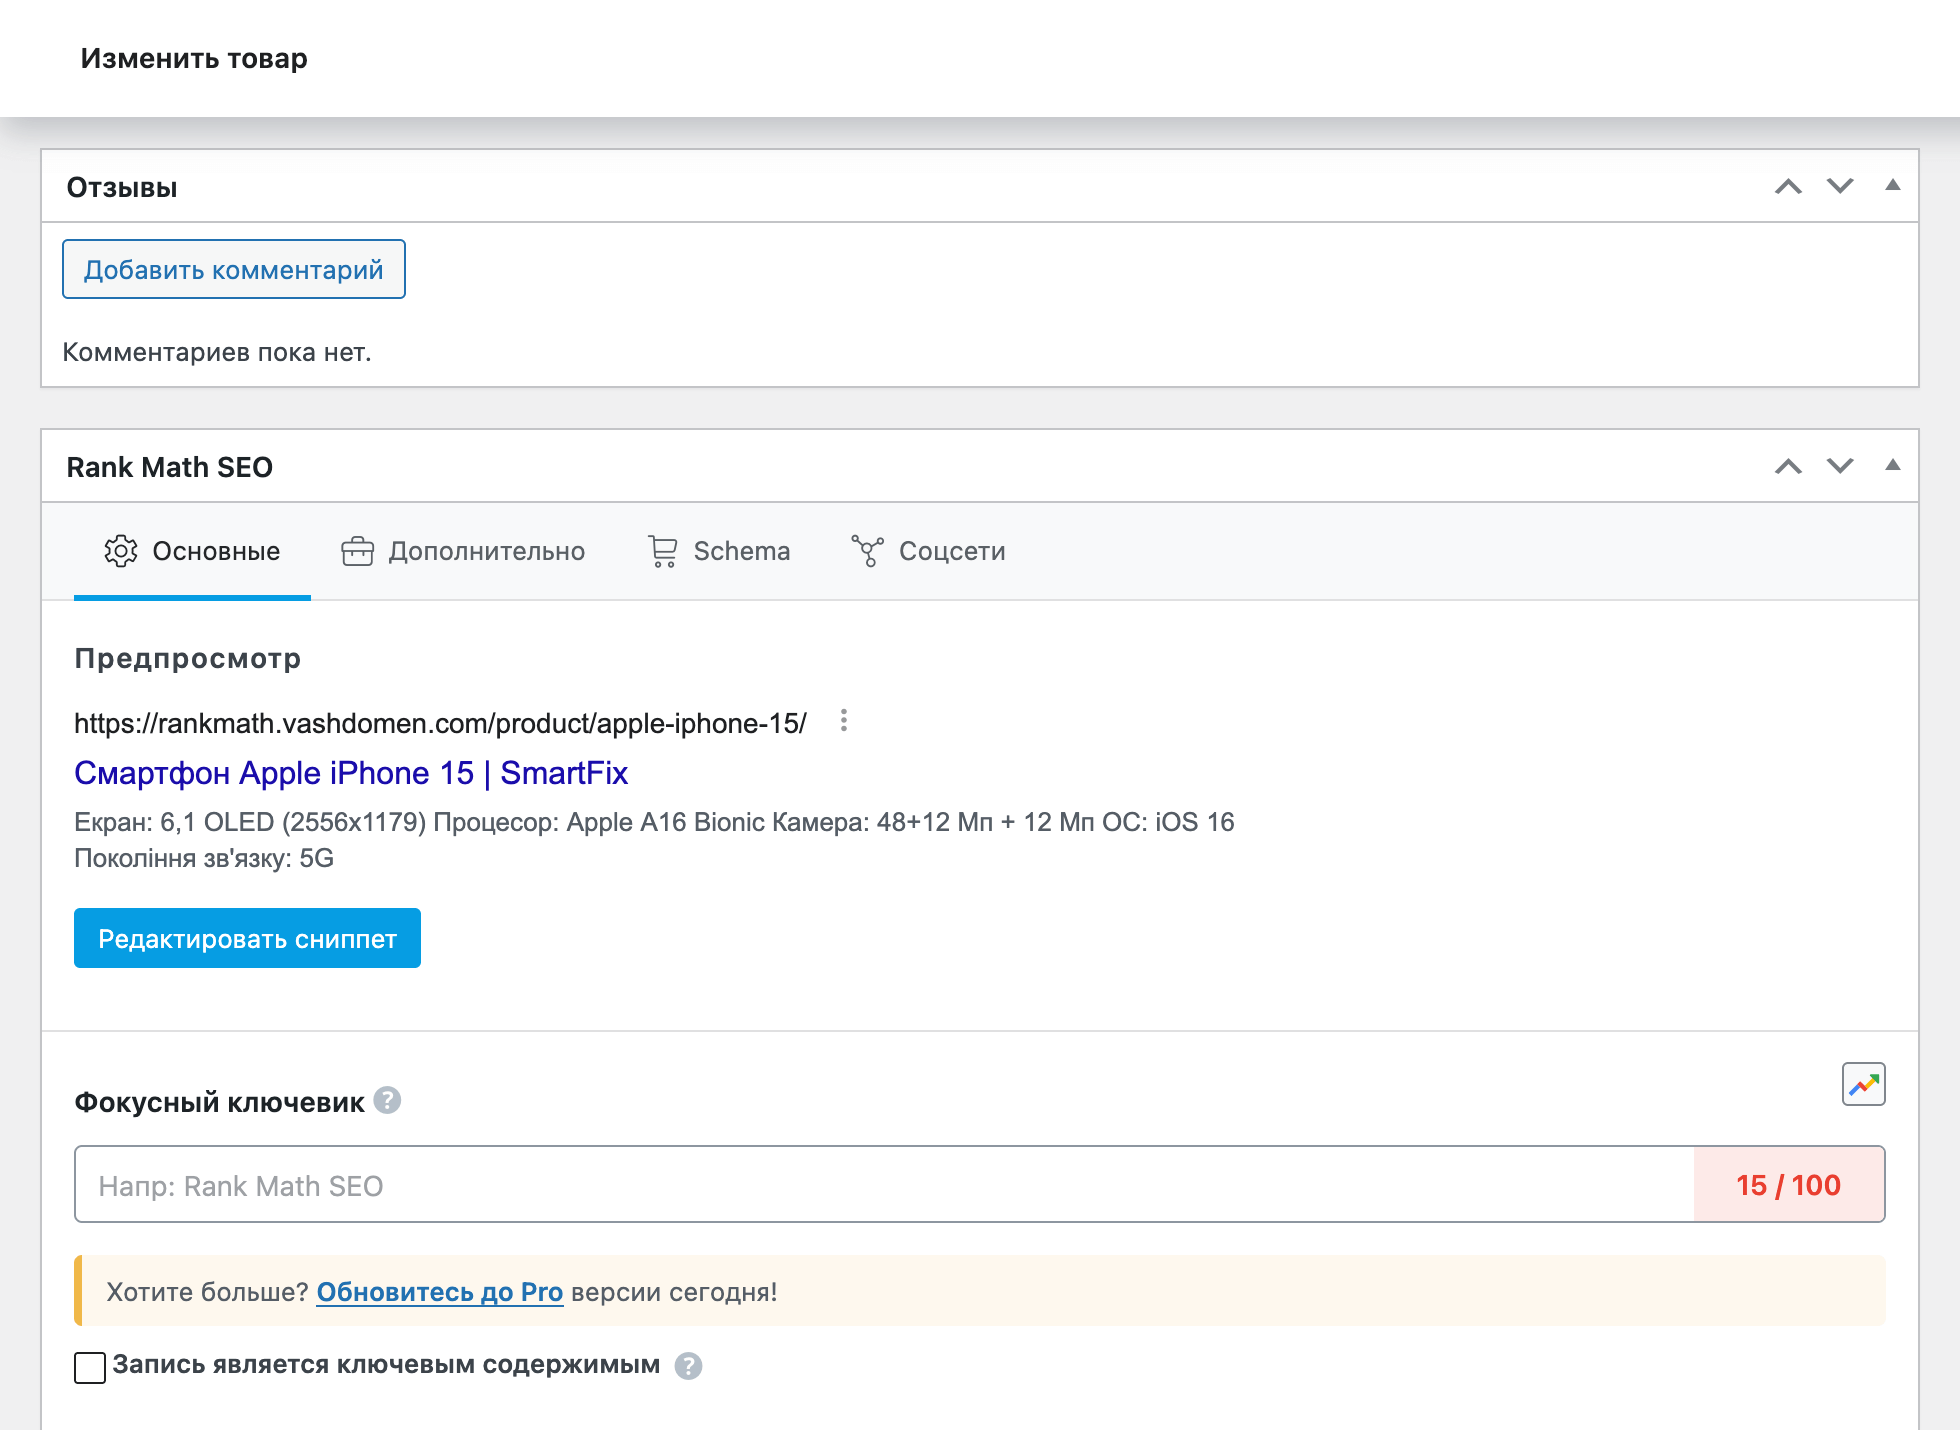Focus the Фокусный ключевик input field
1960x1430 pixels.
[884, 1184]
